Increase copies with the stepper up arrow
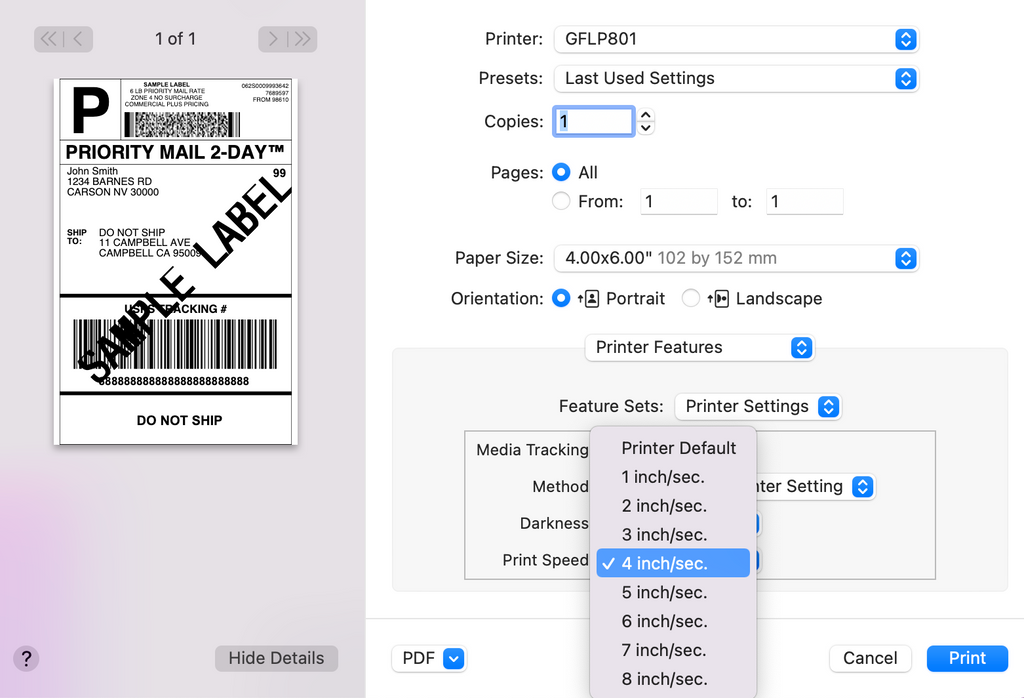Screen dimensions: 1024x698 [x=646, y=115]
